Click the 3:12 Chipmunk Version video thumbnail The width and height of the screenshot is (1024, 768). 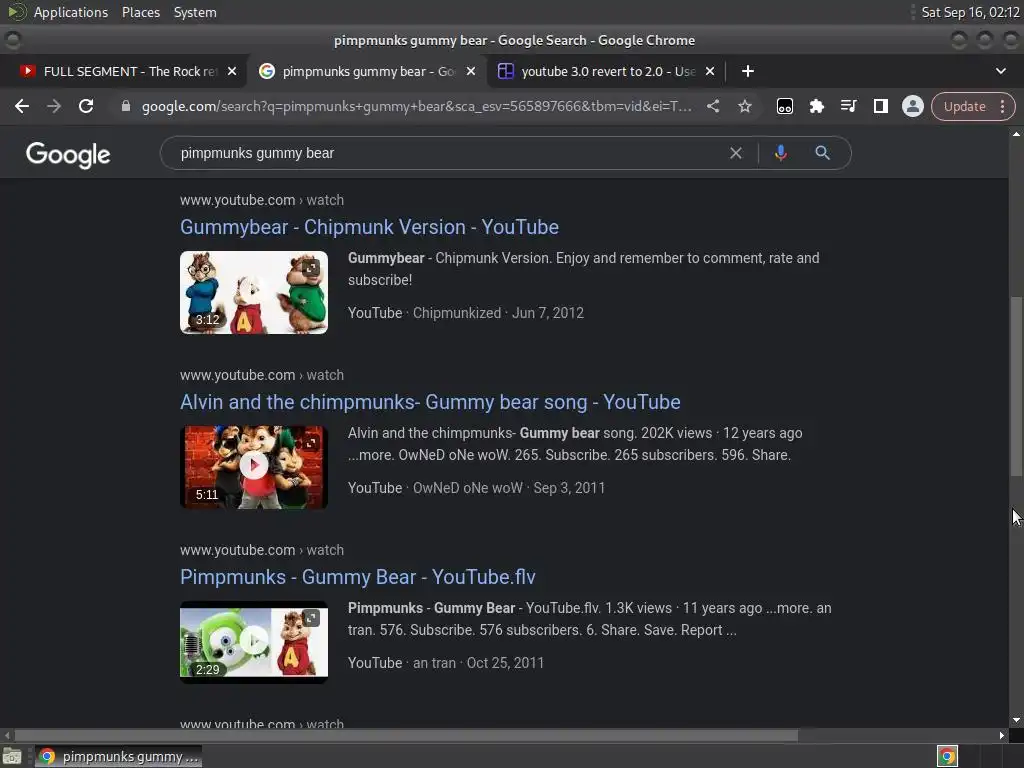pos(254,293)
